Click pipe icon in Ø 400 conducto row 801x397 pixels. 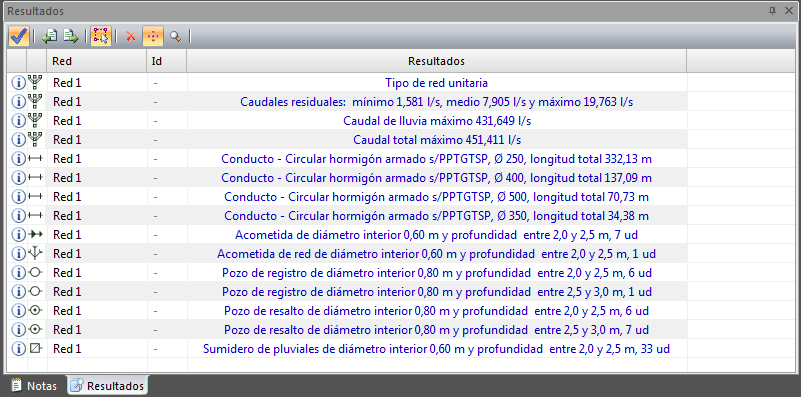[36, 178]
